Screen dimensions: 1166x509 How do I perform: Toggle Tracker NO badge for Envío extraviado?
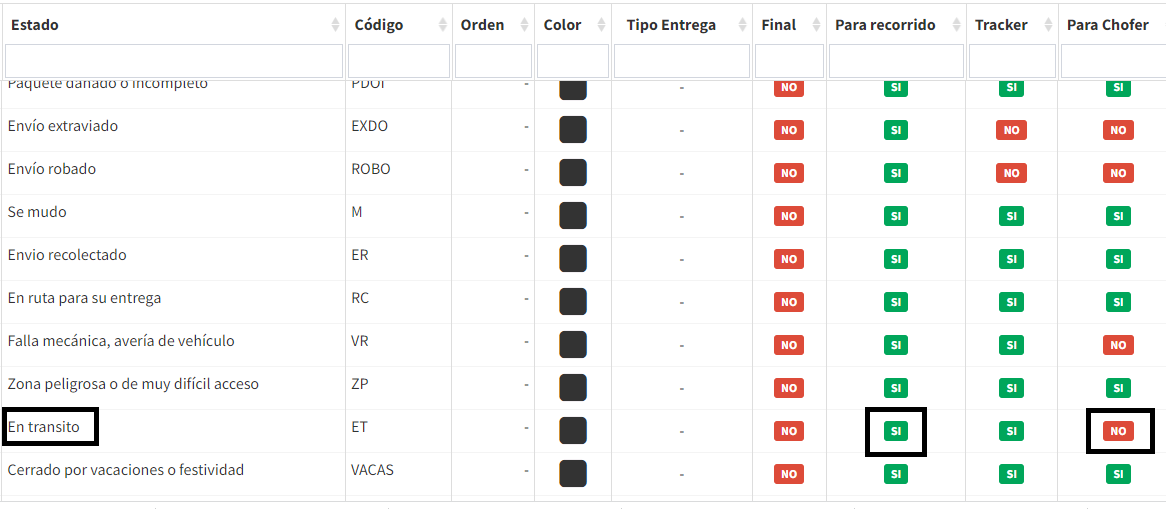(x=1011, y=130)
